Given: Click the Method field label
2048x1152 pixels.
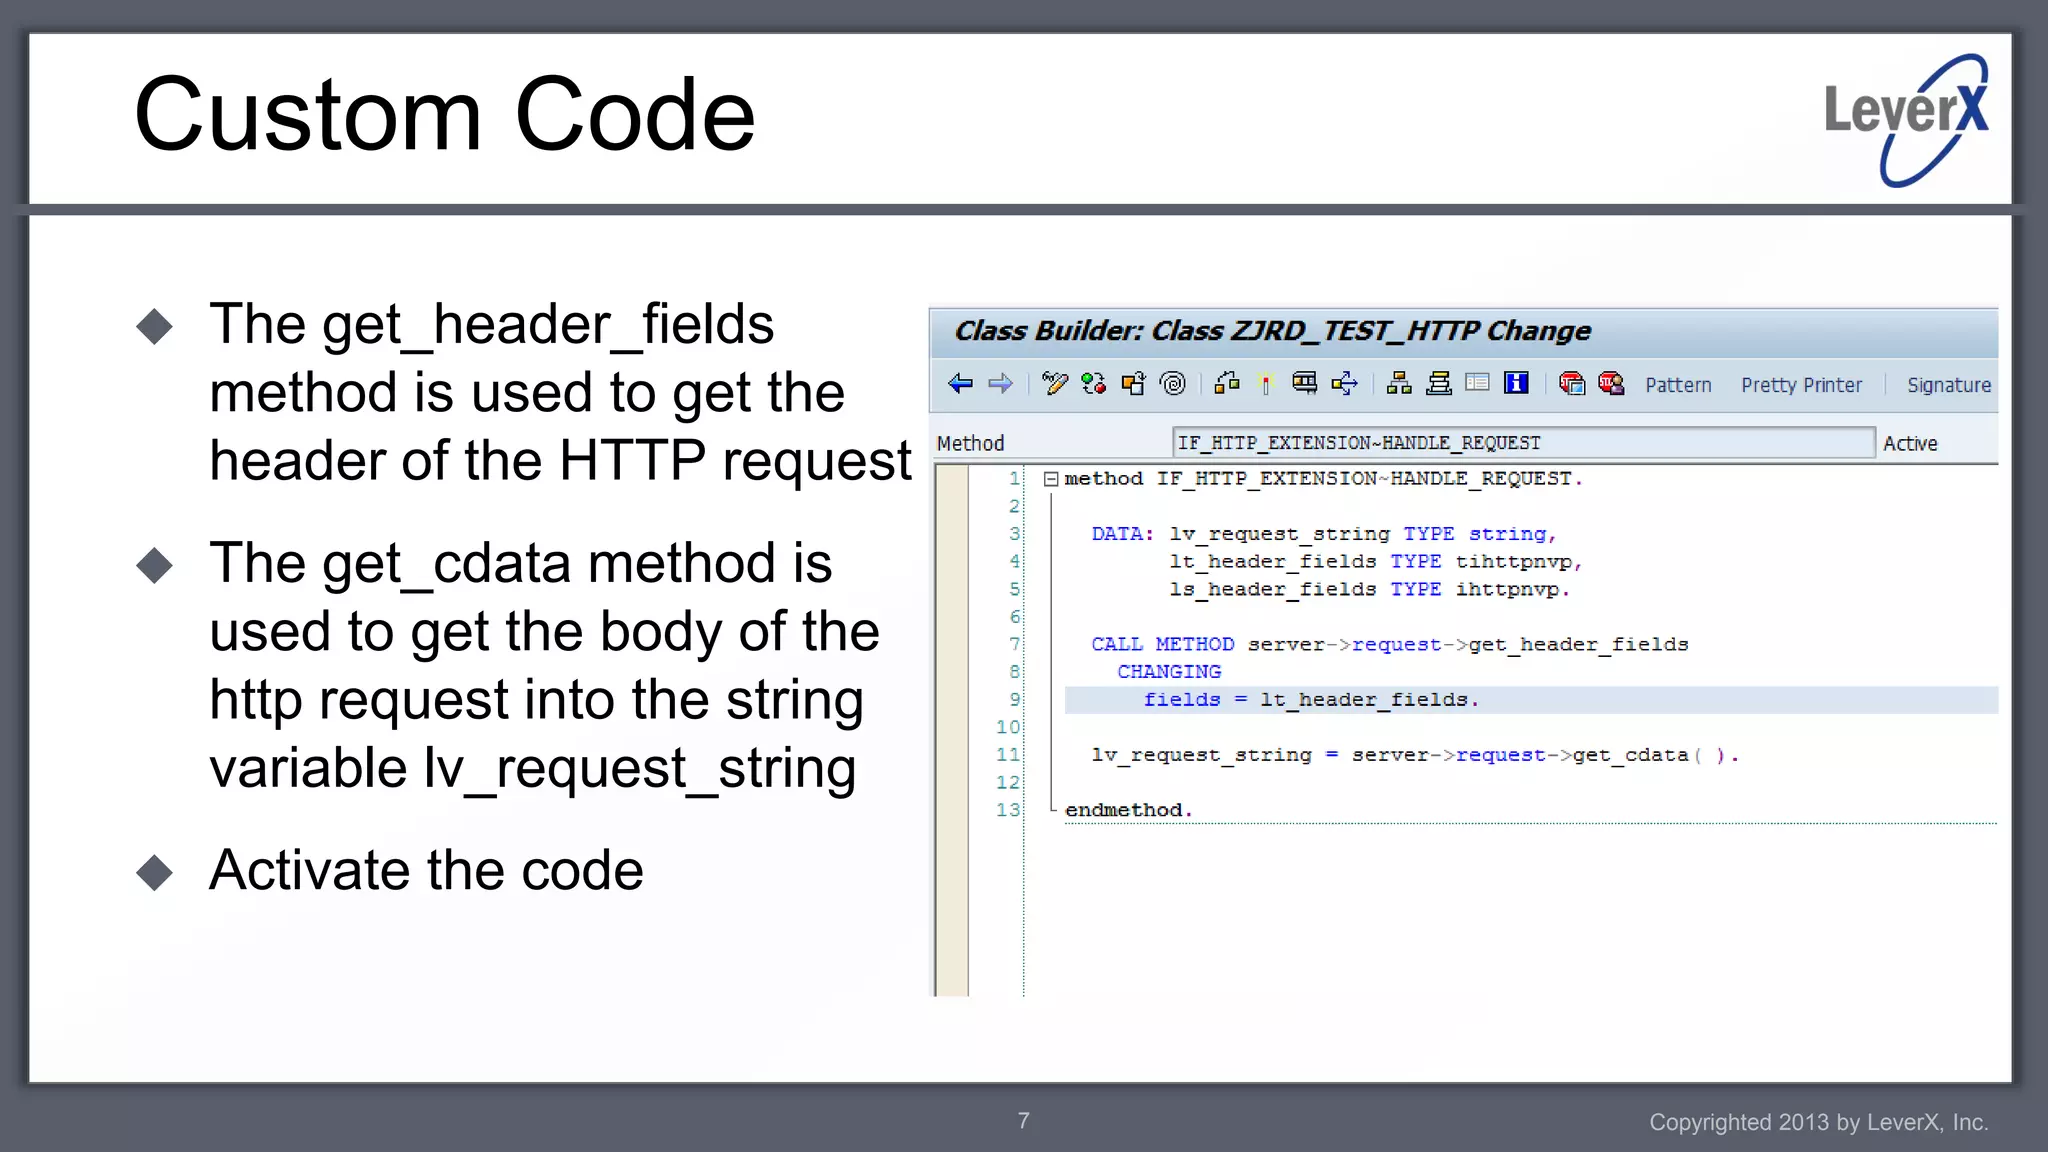Looking at the screenshot, I should tap(970, 443).
